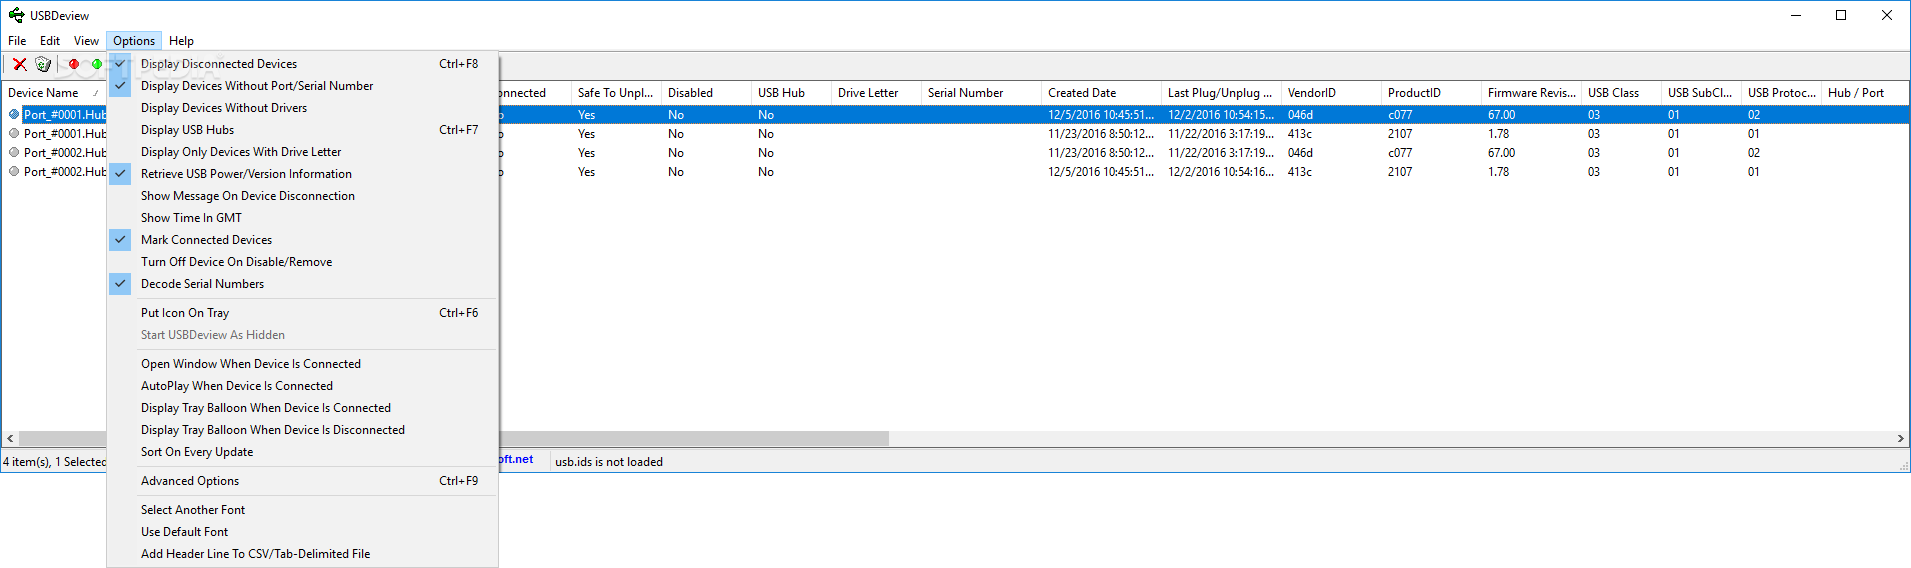Sort by USB SubClass column header
This screenshot has width=1911, height=568.
[1701, 93]
